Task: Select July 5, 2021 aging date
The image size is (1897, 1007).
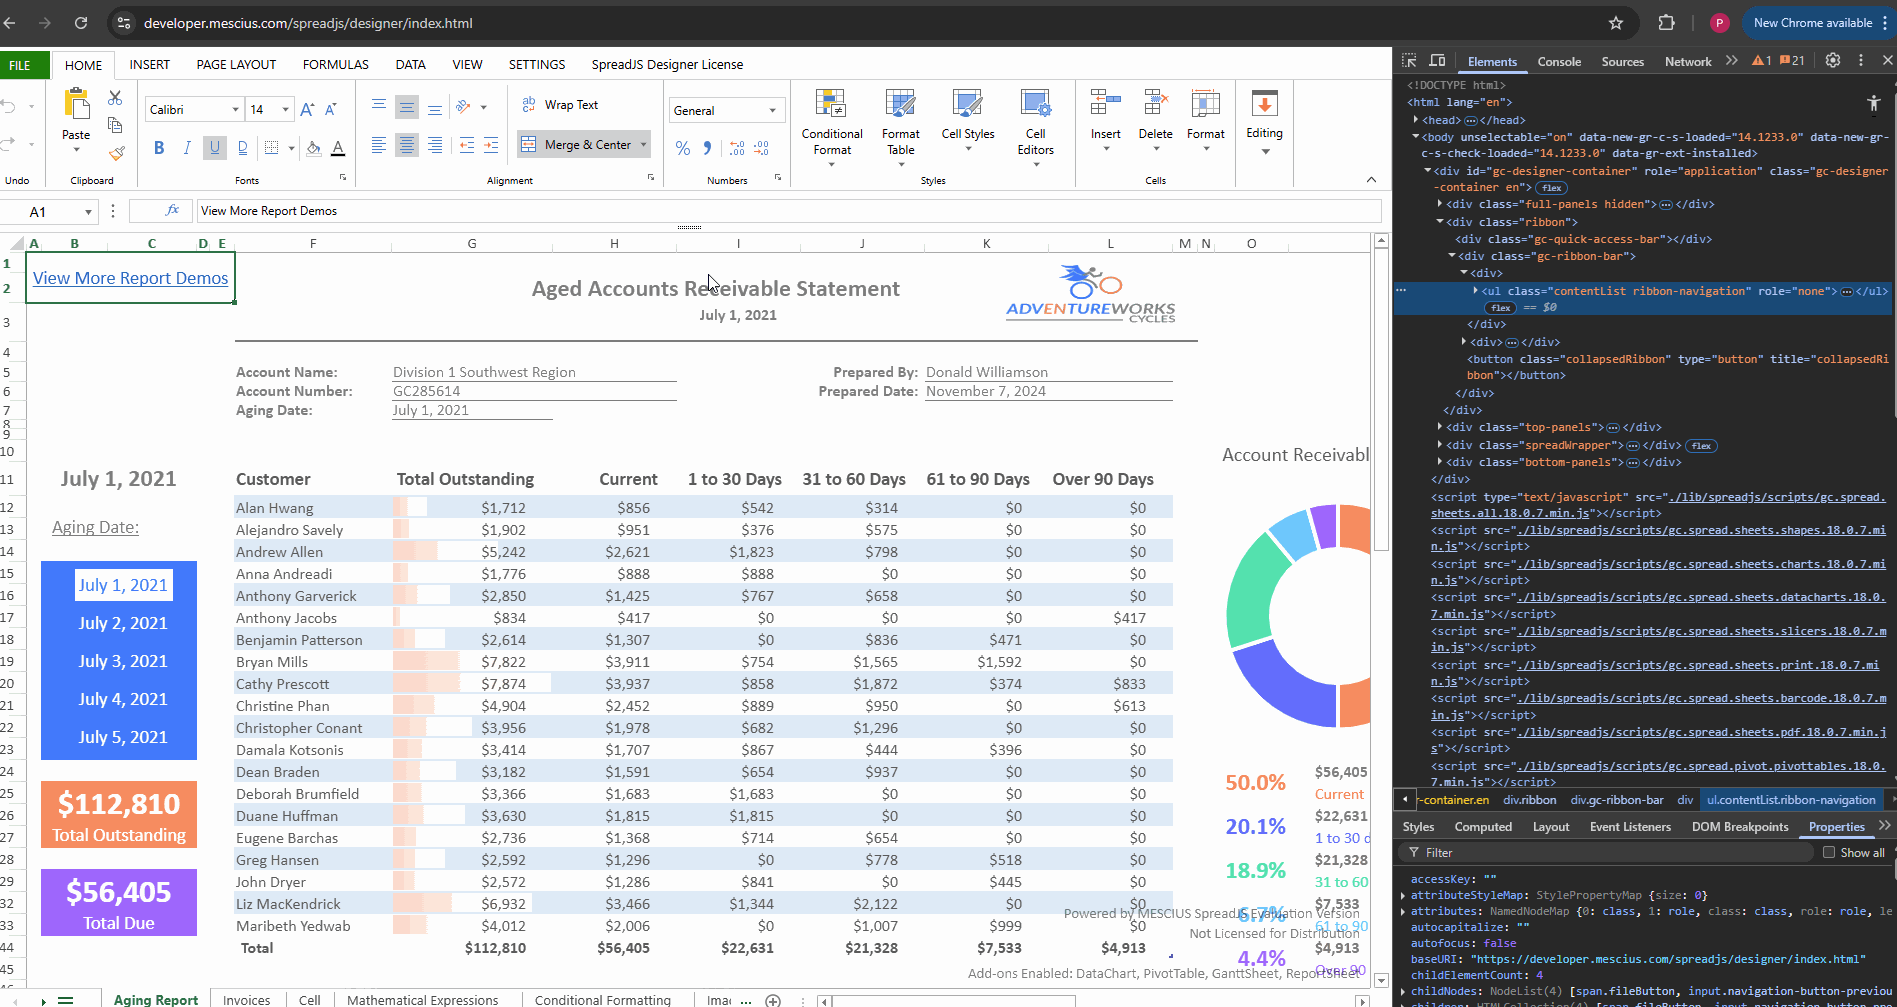Action: tap(123, 737)
